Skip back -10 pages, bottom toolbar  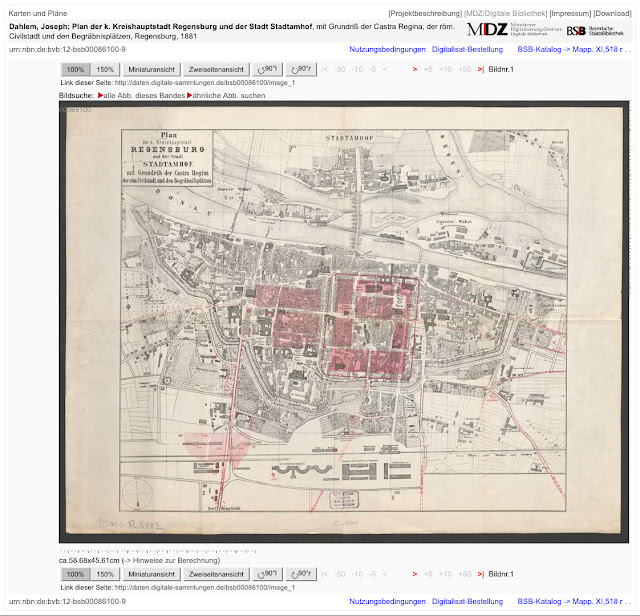point(357,574)
